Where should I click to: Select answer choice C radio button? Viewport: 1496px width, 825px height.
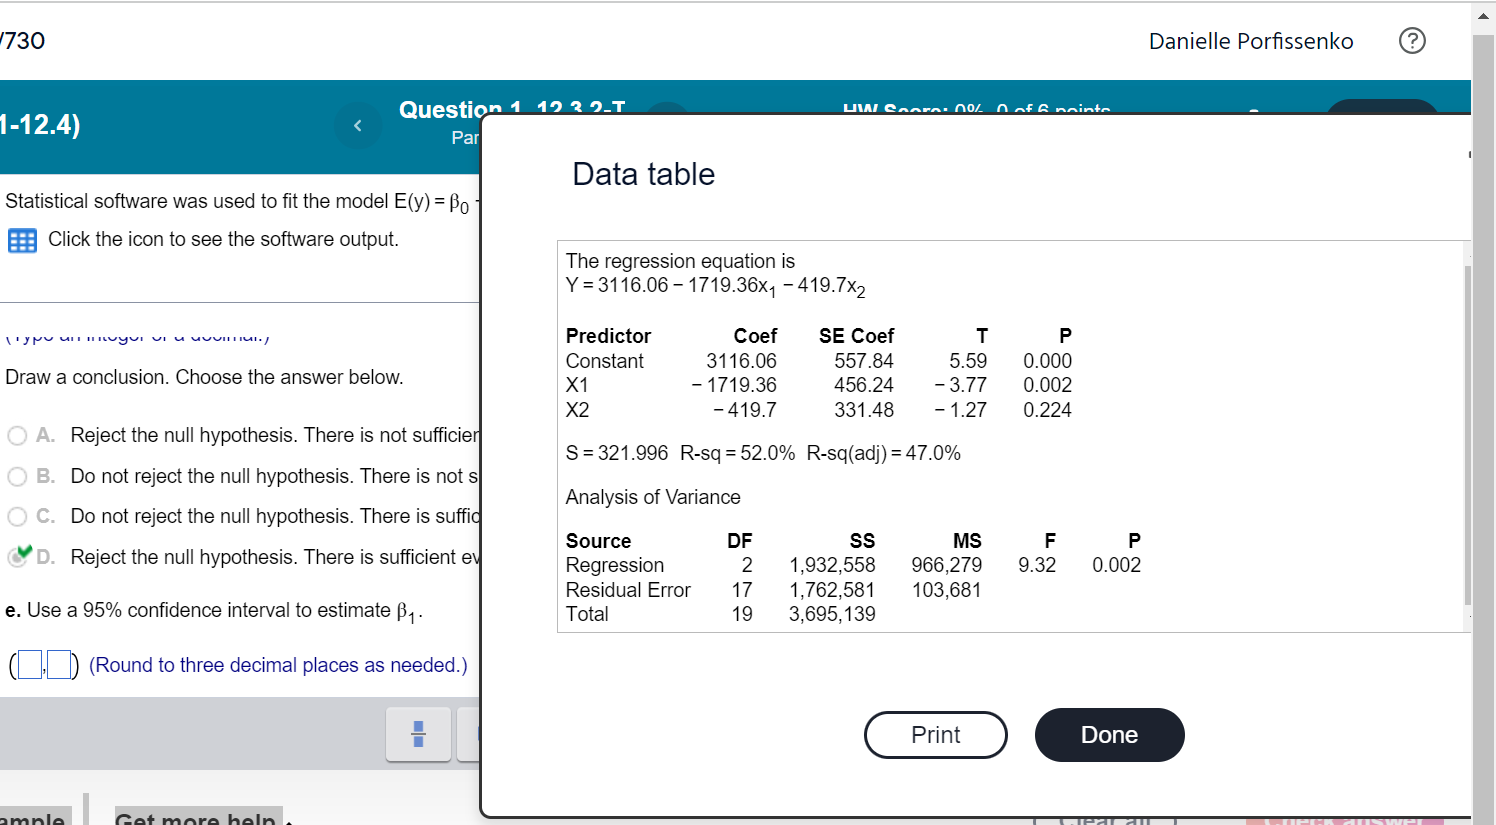pos(16,516)
